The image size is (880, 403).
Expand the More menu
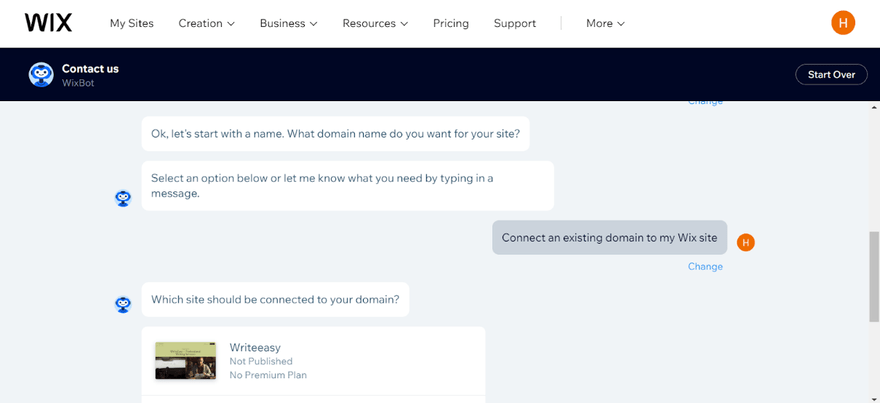pyautogui.click(x=605, y=24)
